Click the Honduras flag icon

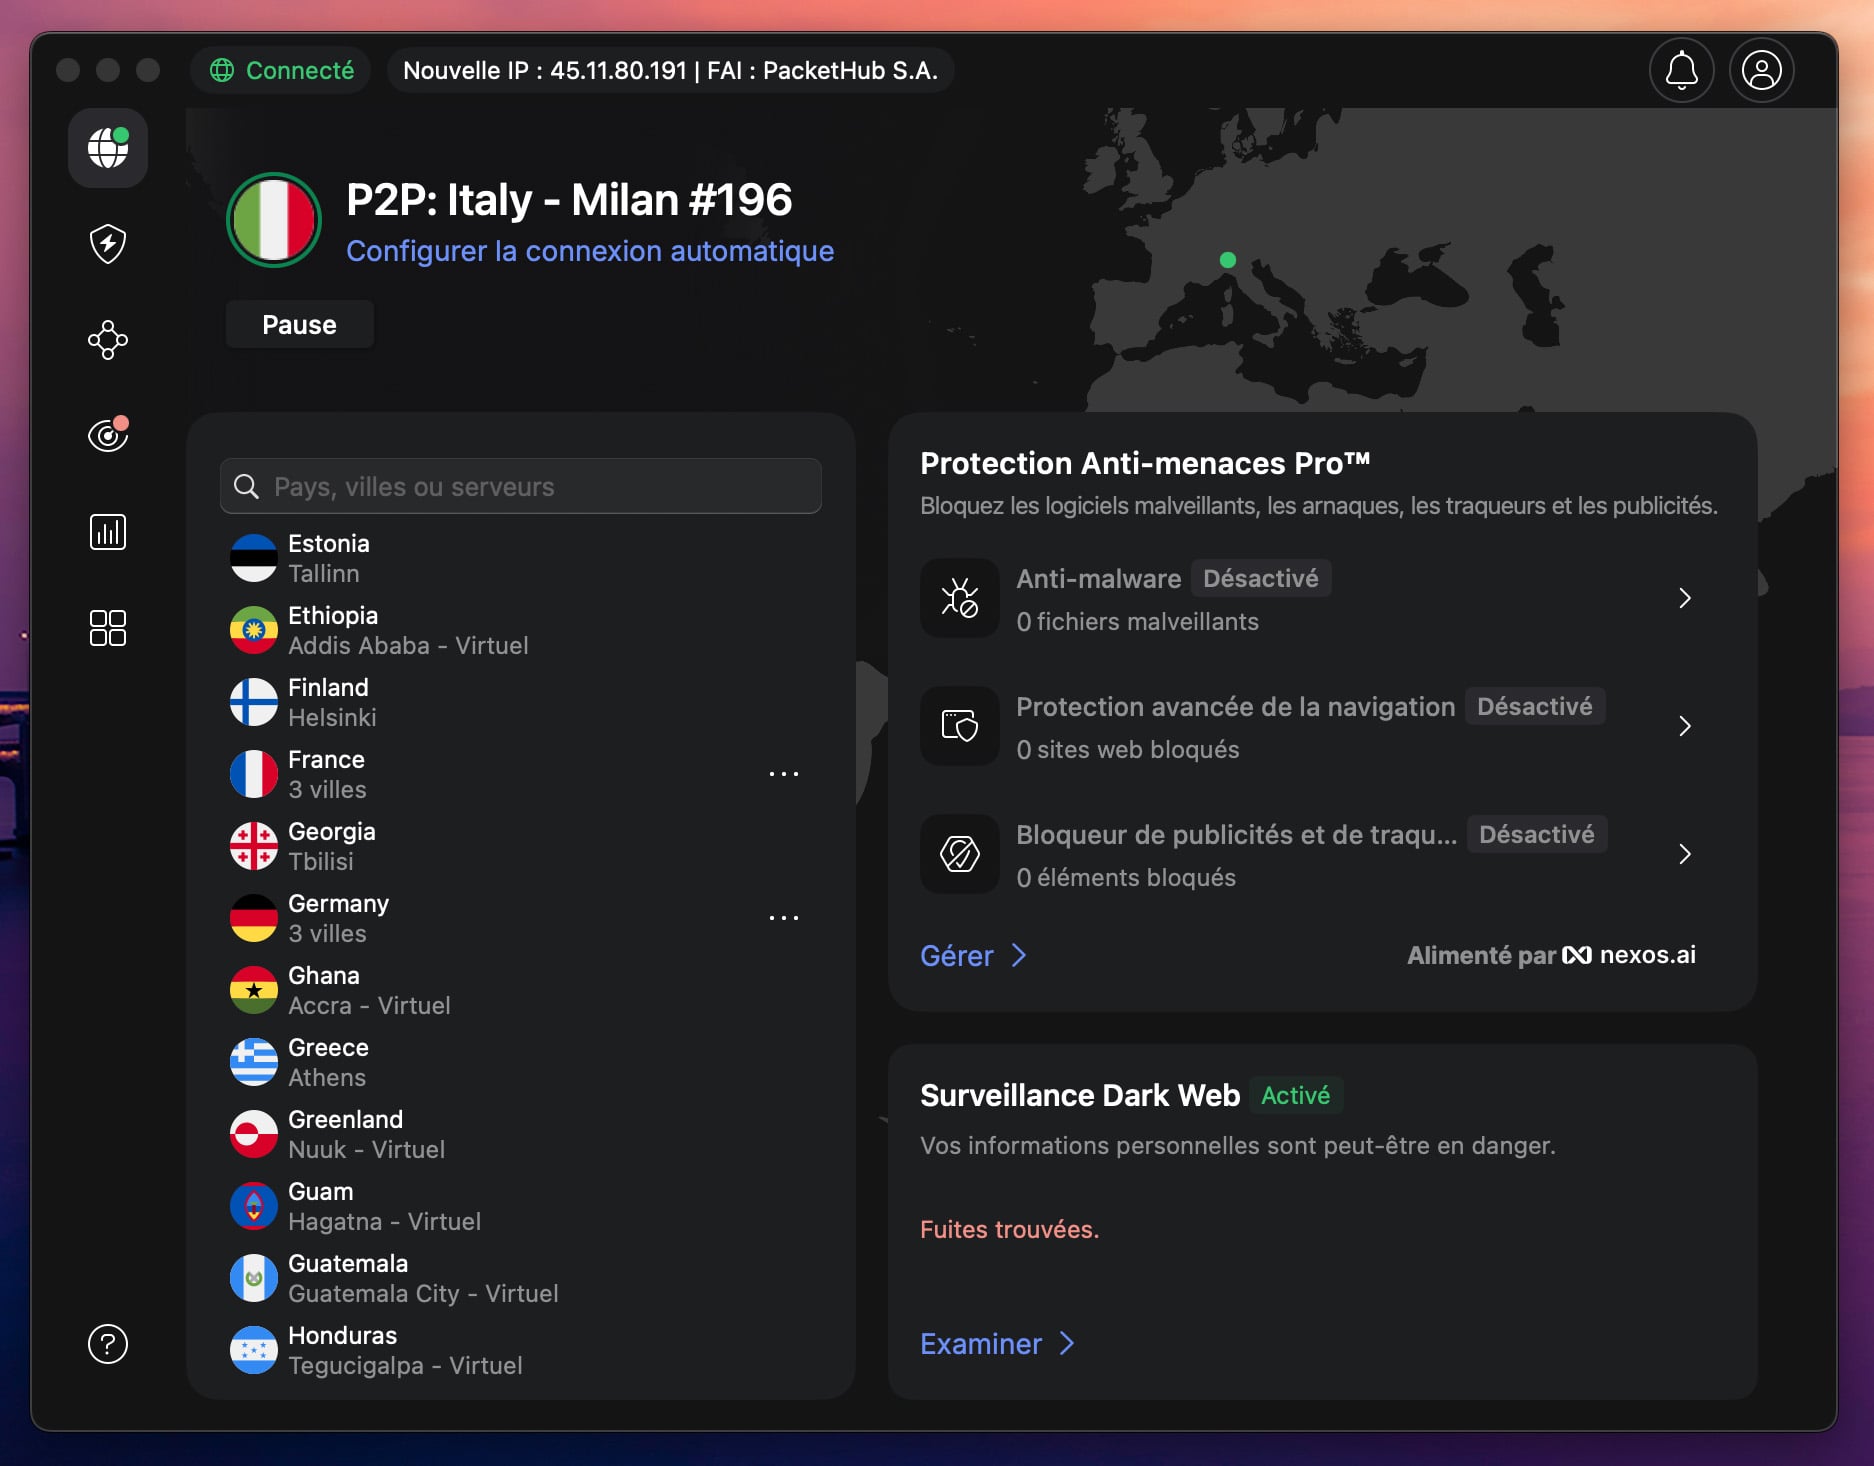[x=254, y=1350]
